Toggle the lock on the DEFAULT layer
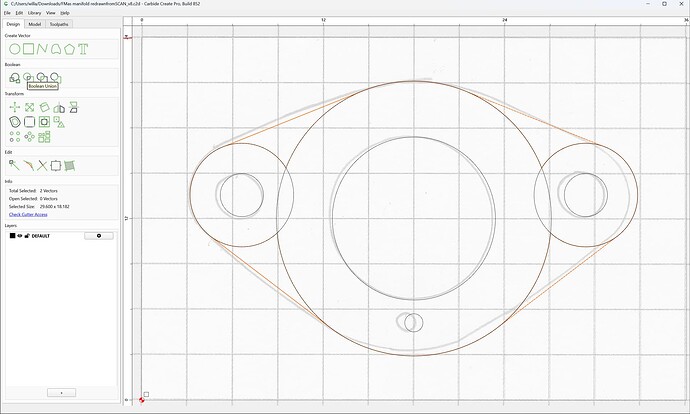The image size is (690, 414). pos(27,236)
